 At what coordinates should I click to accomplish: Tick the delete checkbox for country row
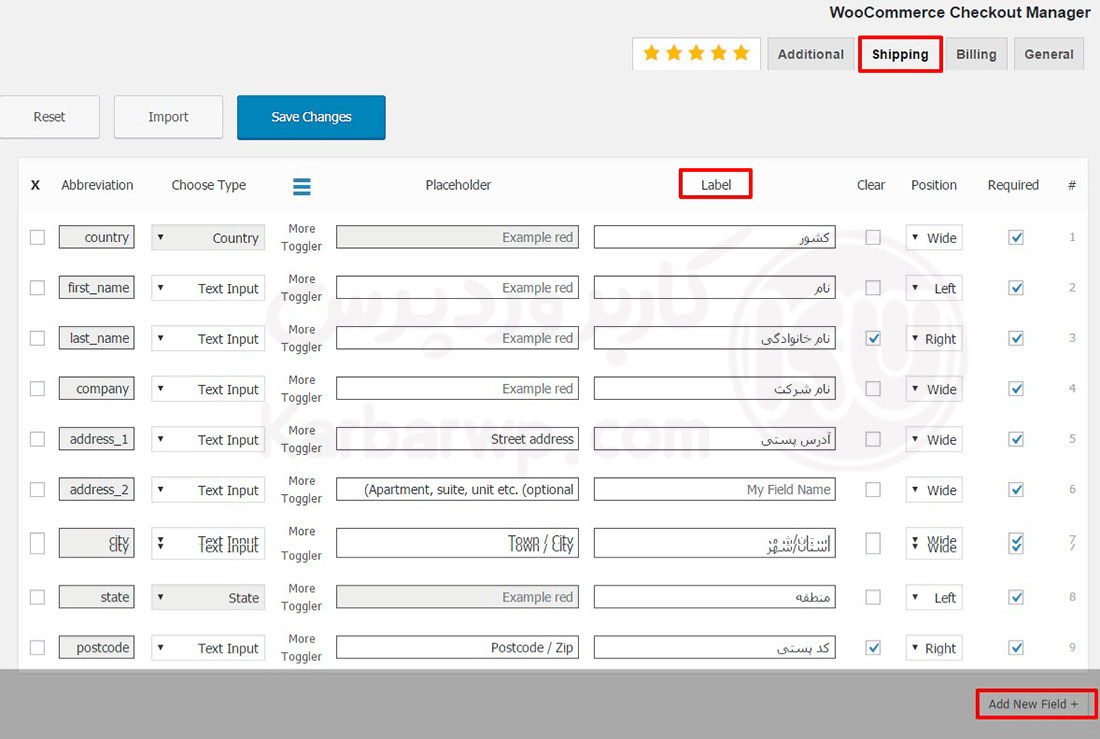tap(37, 237)
